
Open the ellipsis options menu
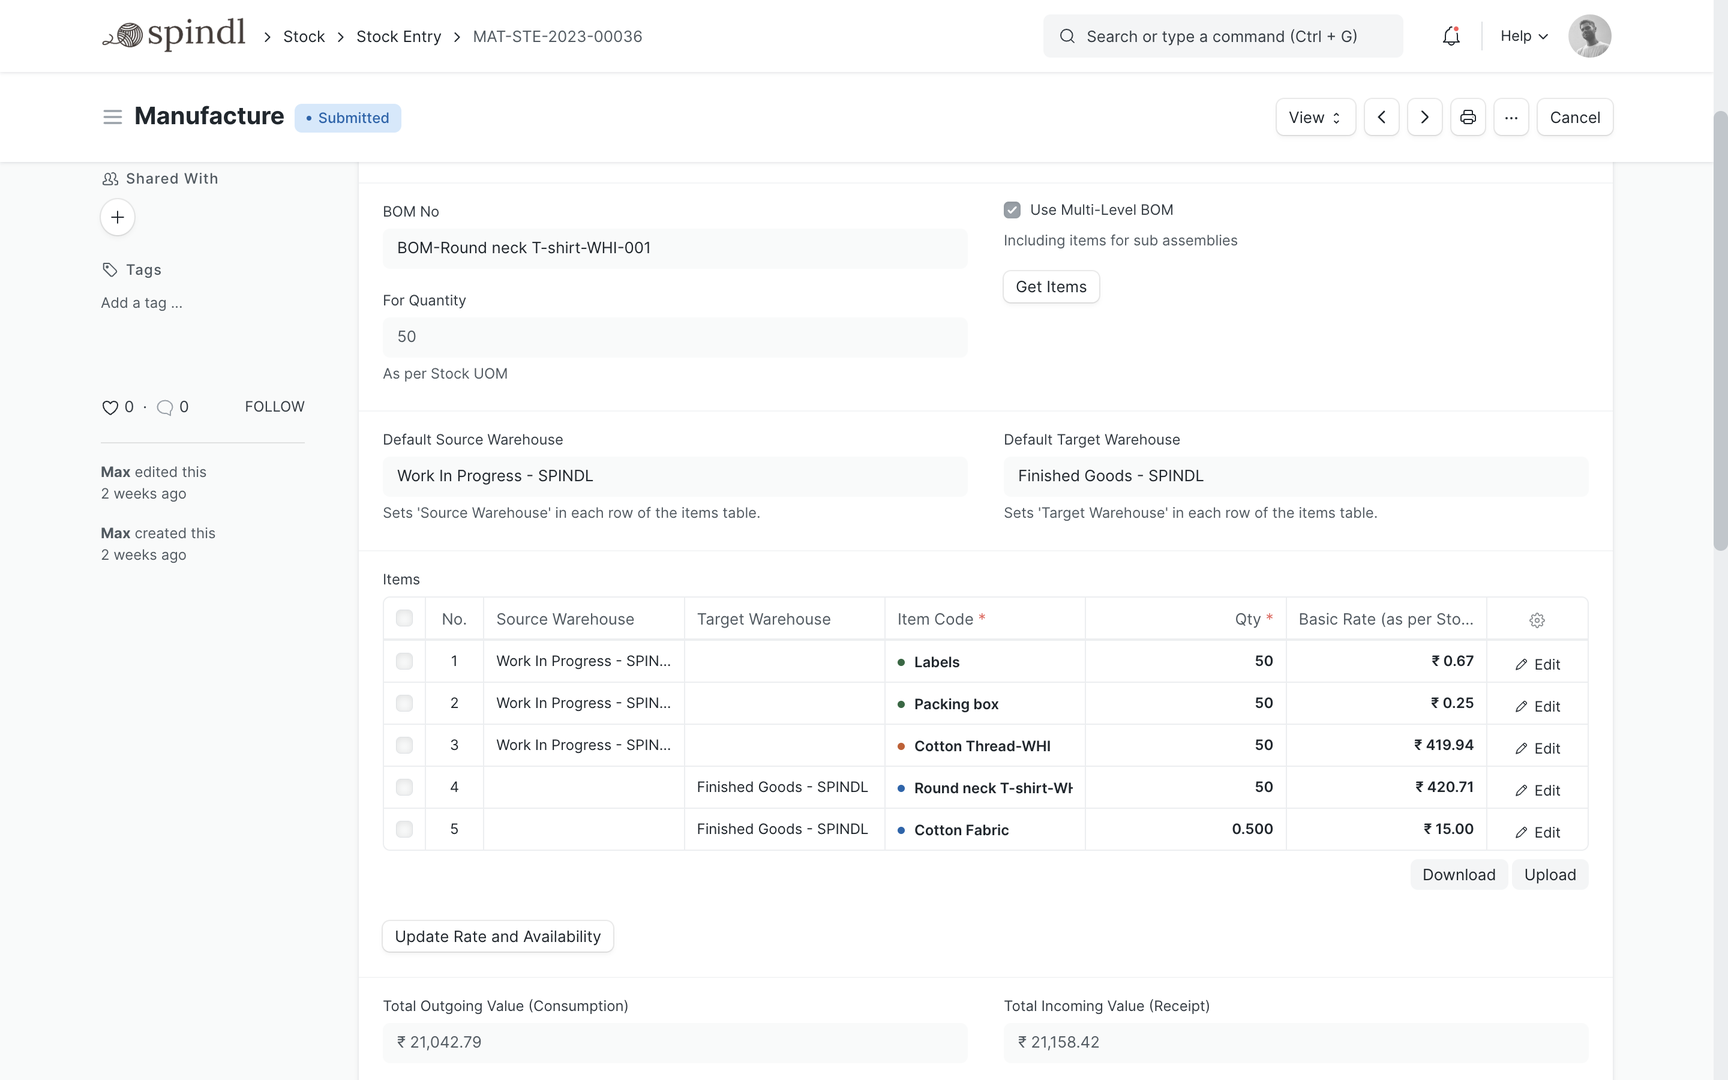pyautogui.click(x=1511, y=117)
